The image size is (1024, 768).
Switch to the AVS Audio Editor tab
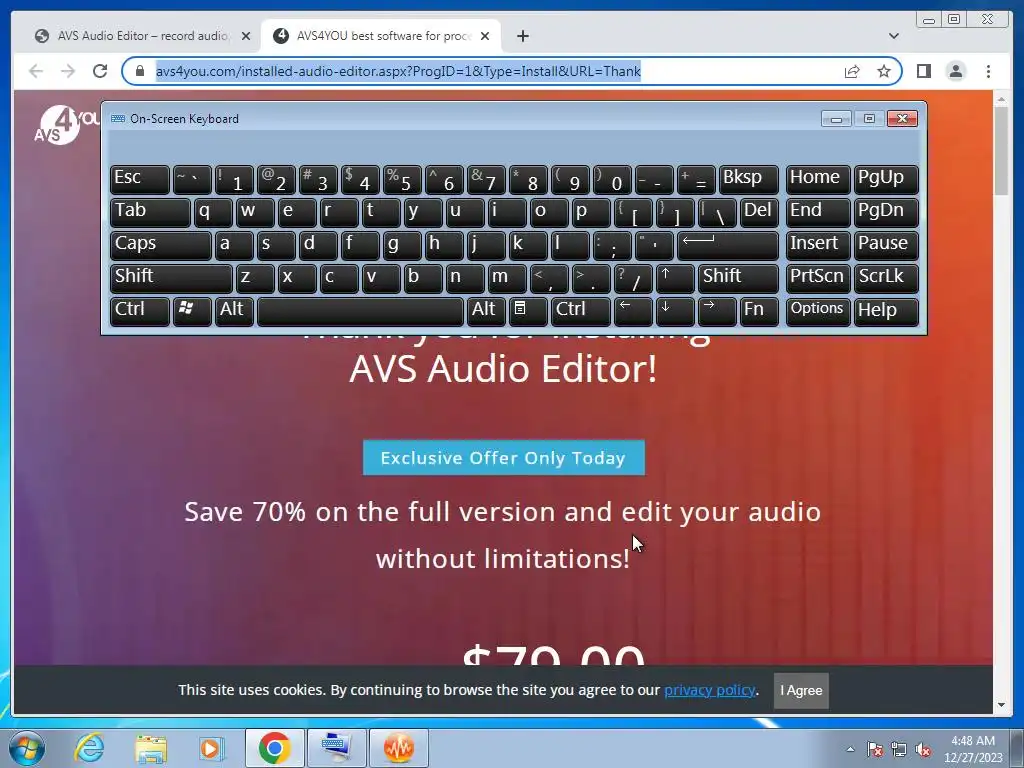tap(142, 36)
